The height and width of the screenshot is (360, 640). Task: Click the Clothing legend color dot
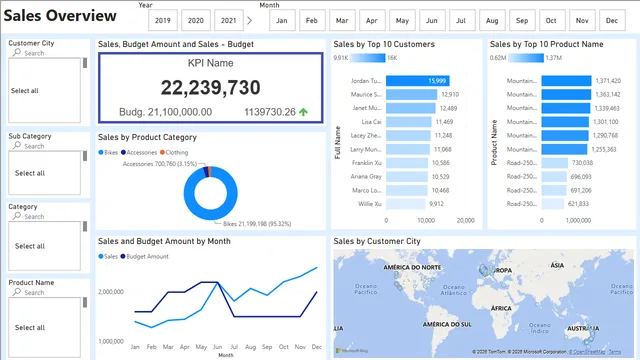(162, 152)
